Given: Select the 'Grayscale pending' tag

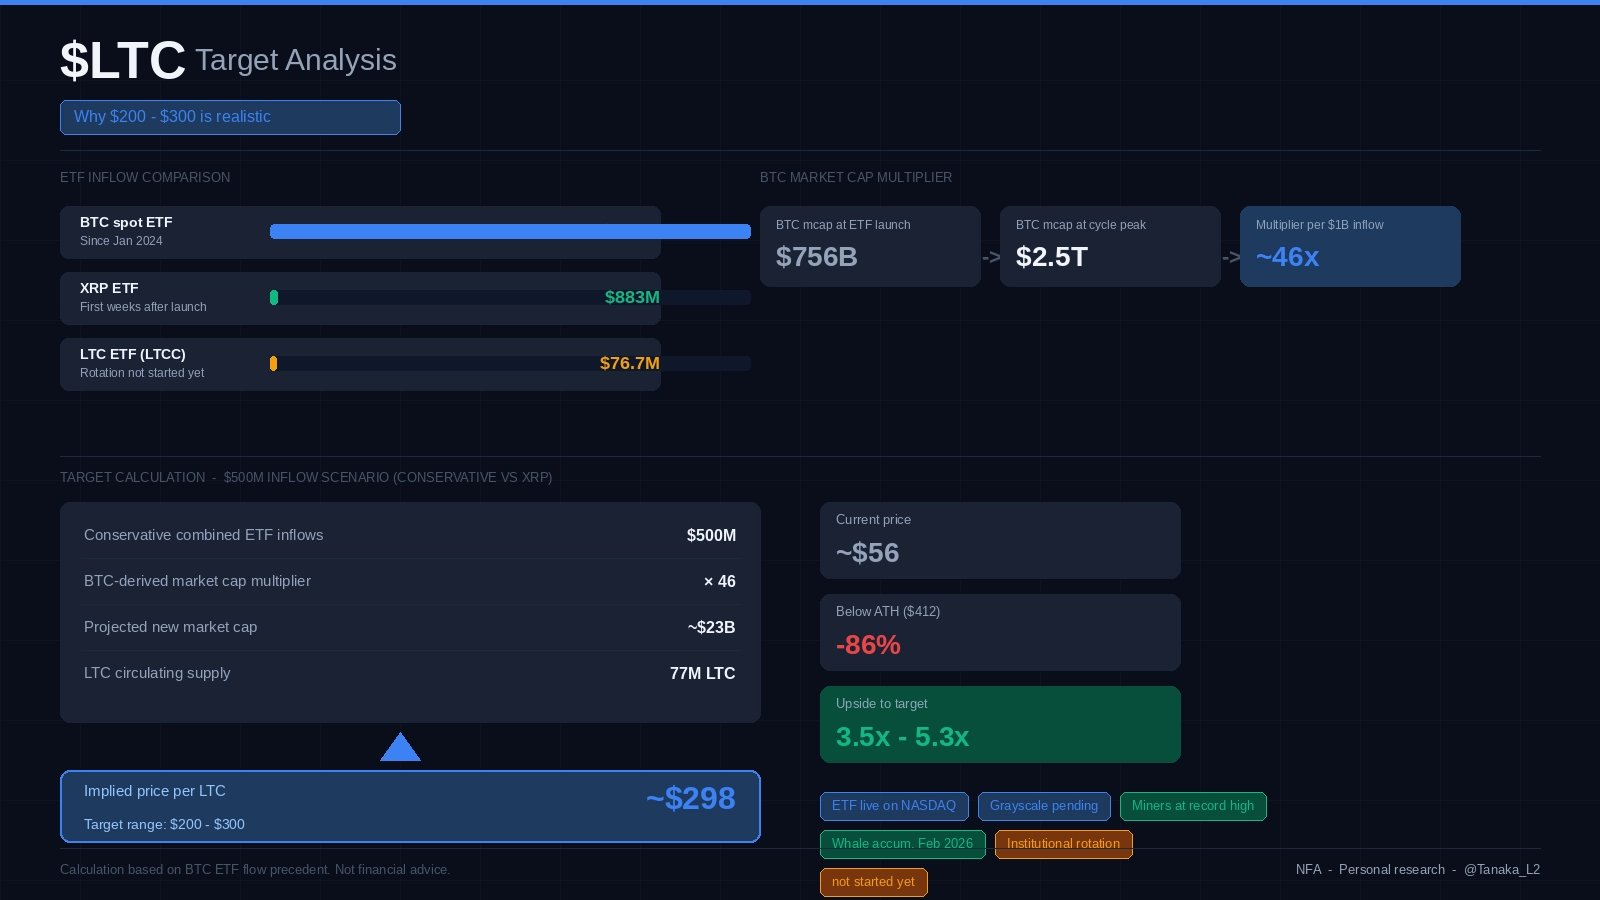Looking at the screenshot, I should click(1044, 806).
